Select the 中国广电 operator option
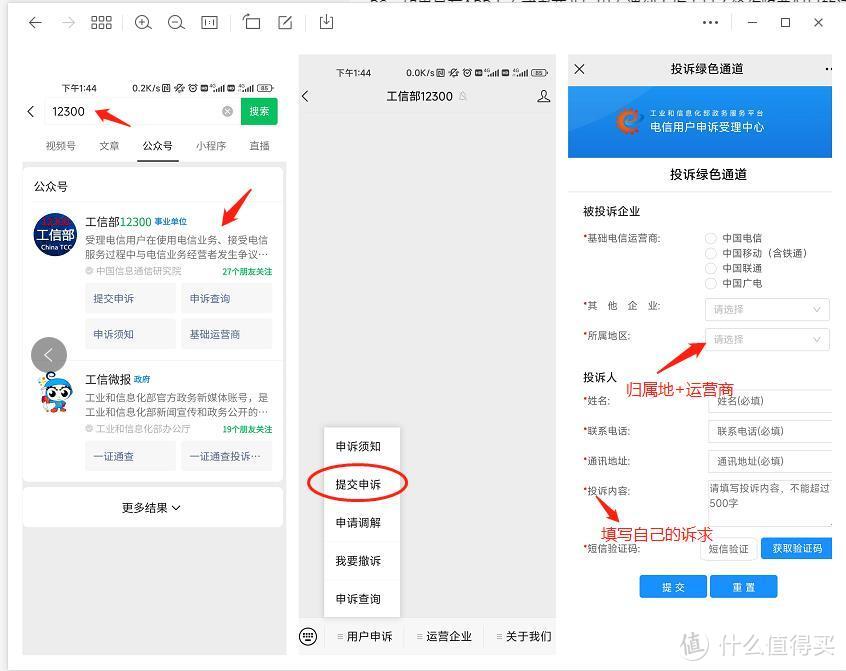The image size is (846, 671). pyautogui.click(x=711, y=283)
